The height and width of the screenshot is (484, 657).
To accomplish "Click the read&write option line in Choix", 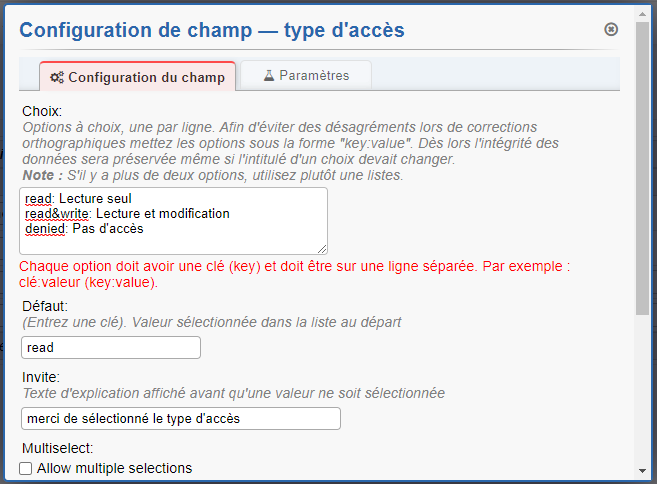I will pos(128,214).
